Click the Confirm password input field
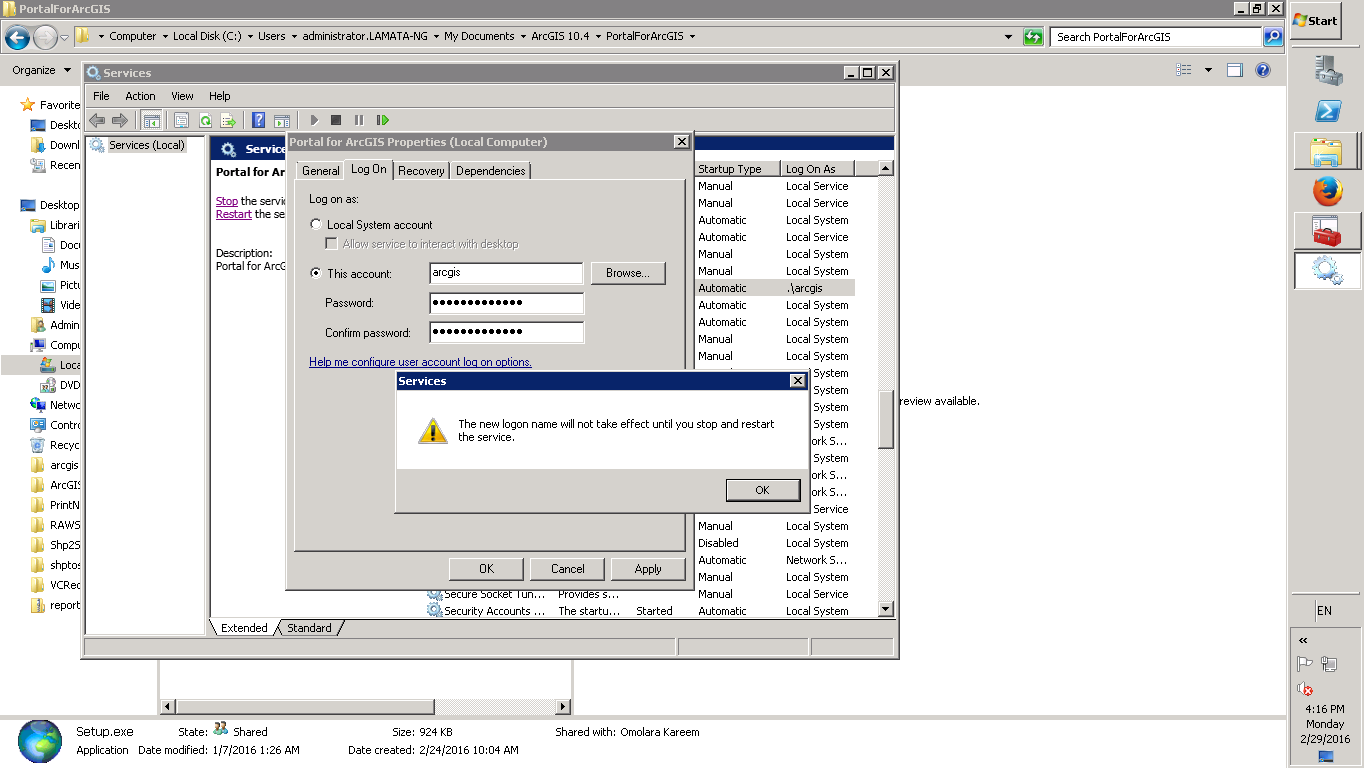The image size is (1364, 768). tap(506, 332)
